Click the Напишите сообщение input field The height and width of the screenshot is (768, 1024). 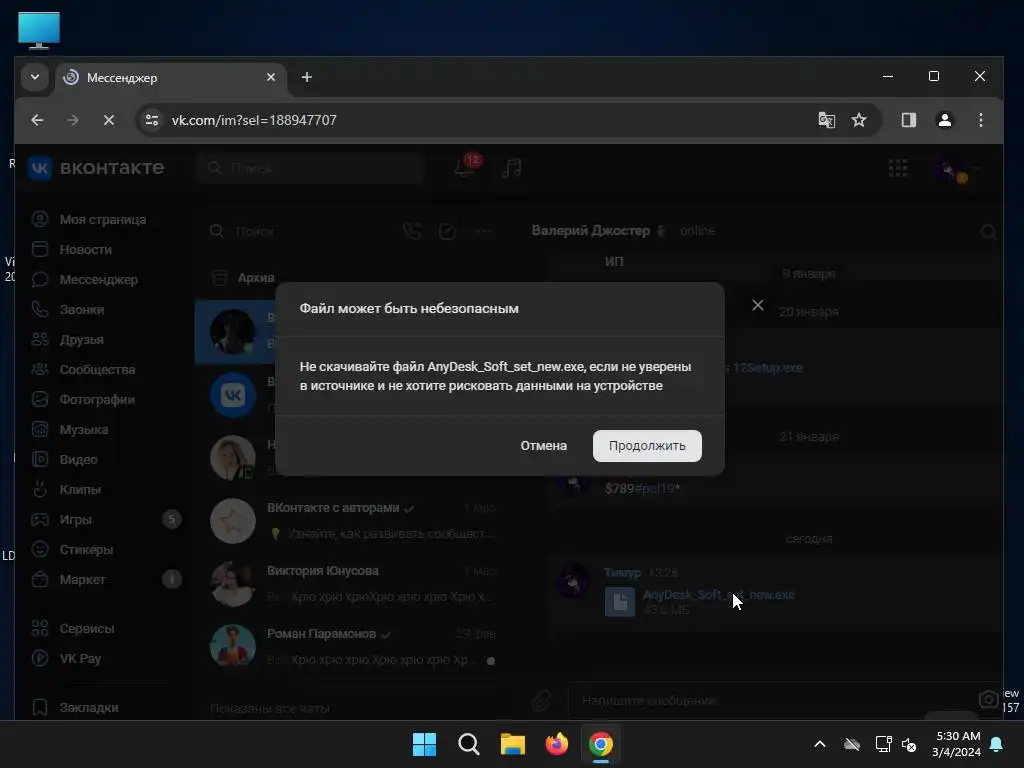(x=771, y=701)
